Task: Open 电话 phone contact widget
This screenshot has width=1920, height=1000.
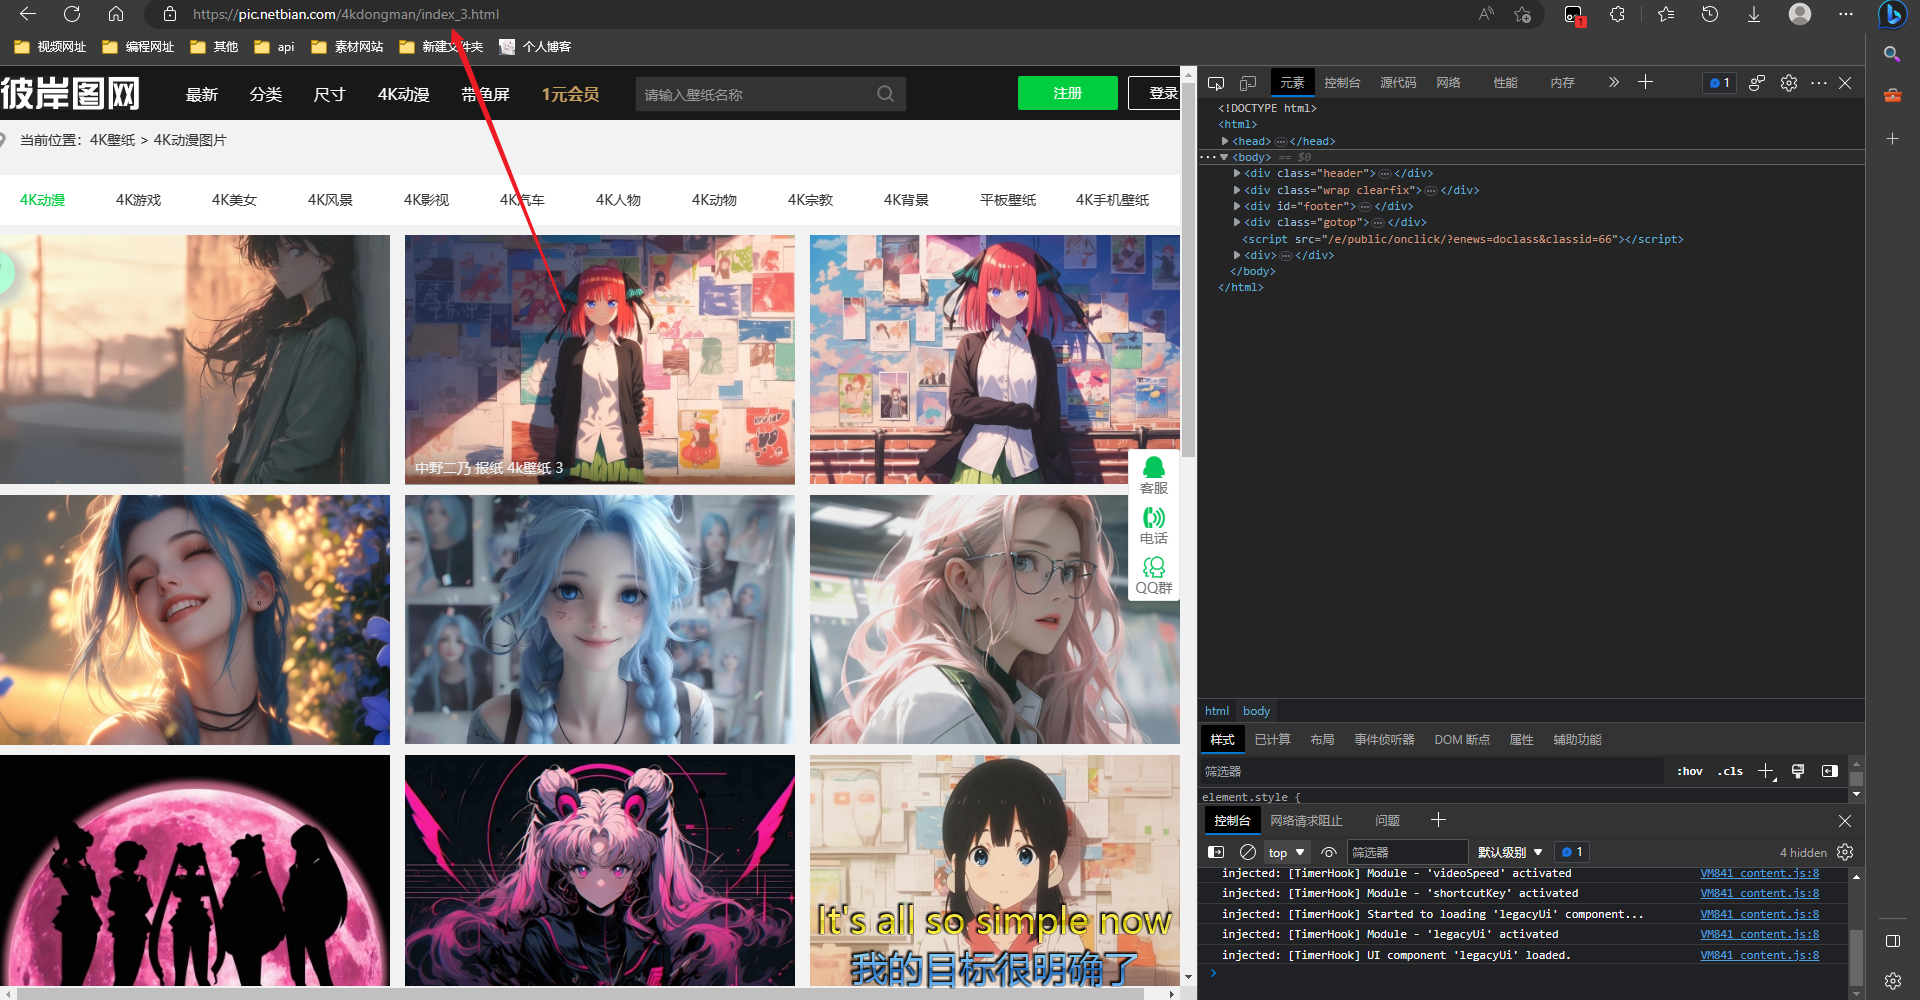Action: [x=1154, y=525]
